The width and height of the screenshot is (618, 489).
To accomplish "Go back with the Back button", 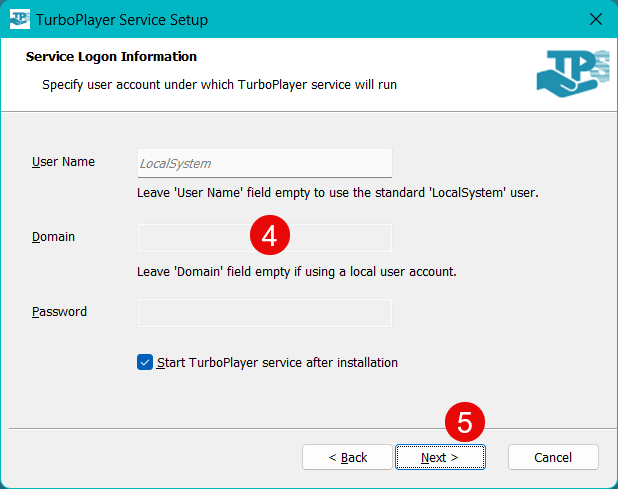I will tap(347, 457).
